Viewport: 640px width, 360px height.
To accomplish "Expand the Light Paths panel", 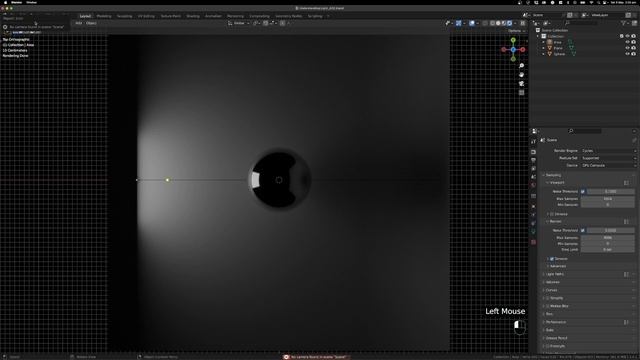I will click(554, 274).
